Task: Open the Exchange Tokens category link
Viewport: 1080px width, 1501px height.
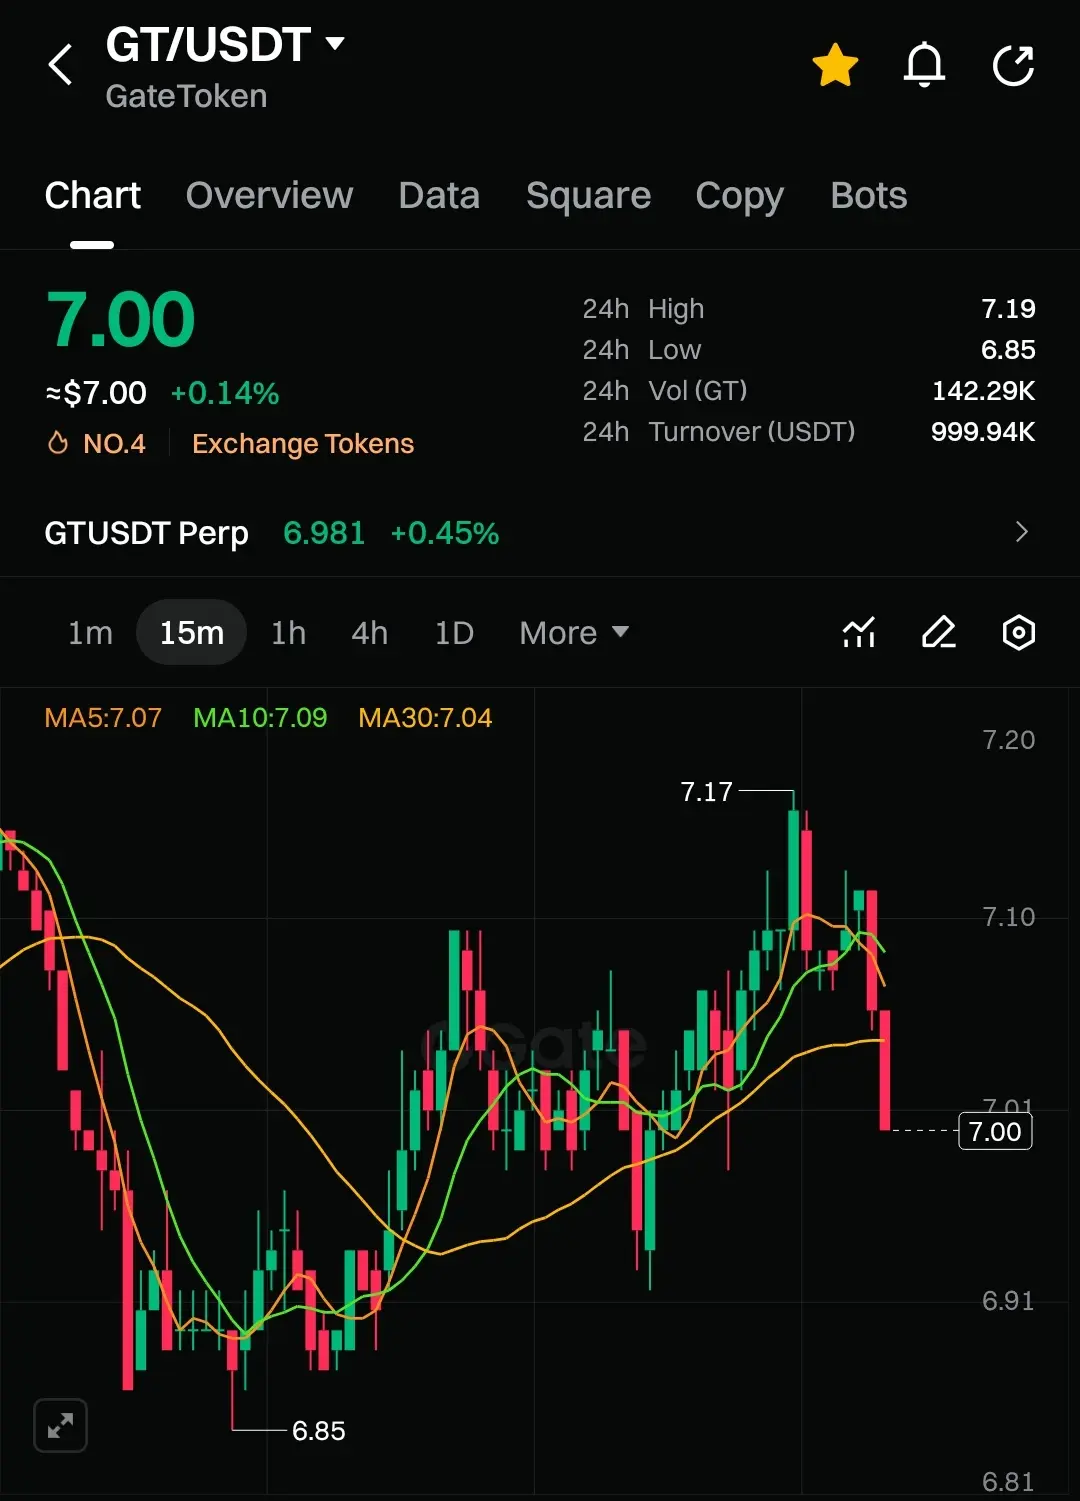Action: click(303, 444)
